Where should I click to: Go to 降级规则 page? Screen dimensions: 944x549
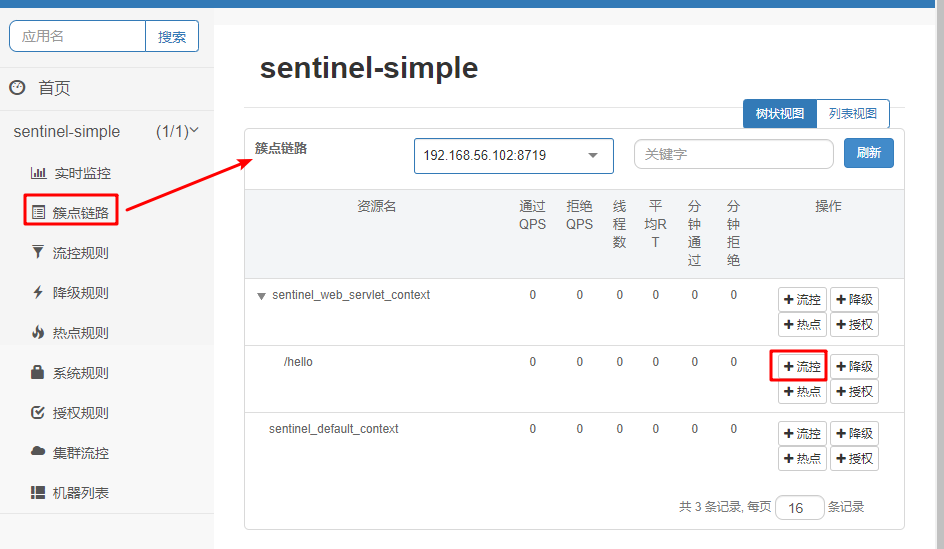81,293
